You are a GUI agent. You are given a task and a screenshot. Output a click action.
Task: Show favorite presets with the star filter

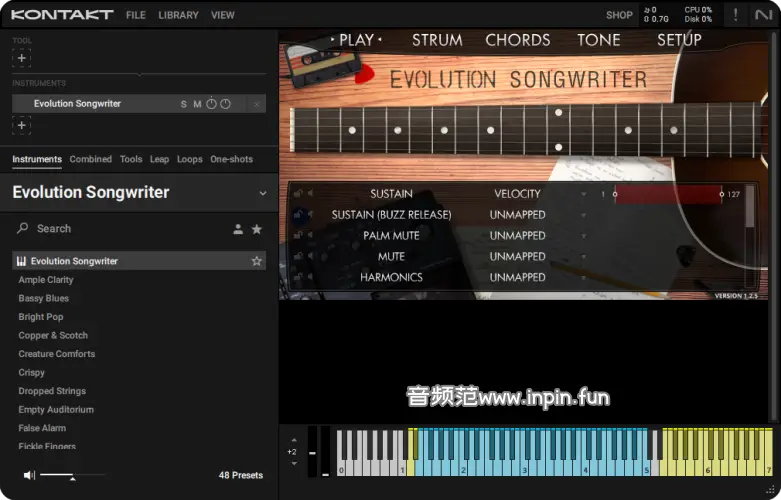[x=257, y=229]
